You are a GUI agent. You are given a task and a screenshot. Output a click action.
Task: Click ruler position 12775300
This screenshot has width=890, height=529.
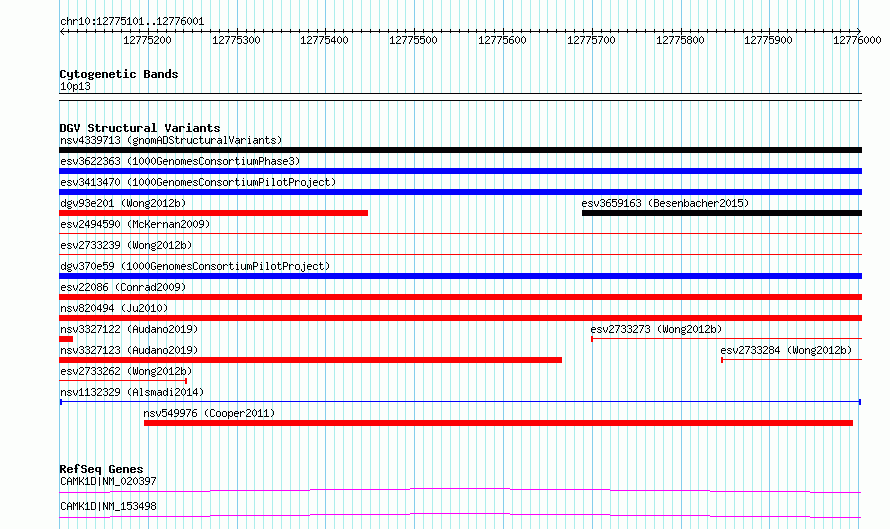(x=236, y=40)
